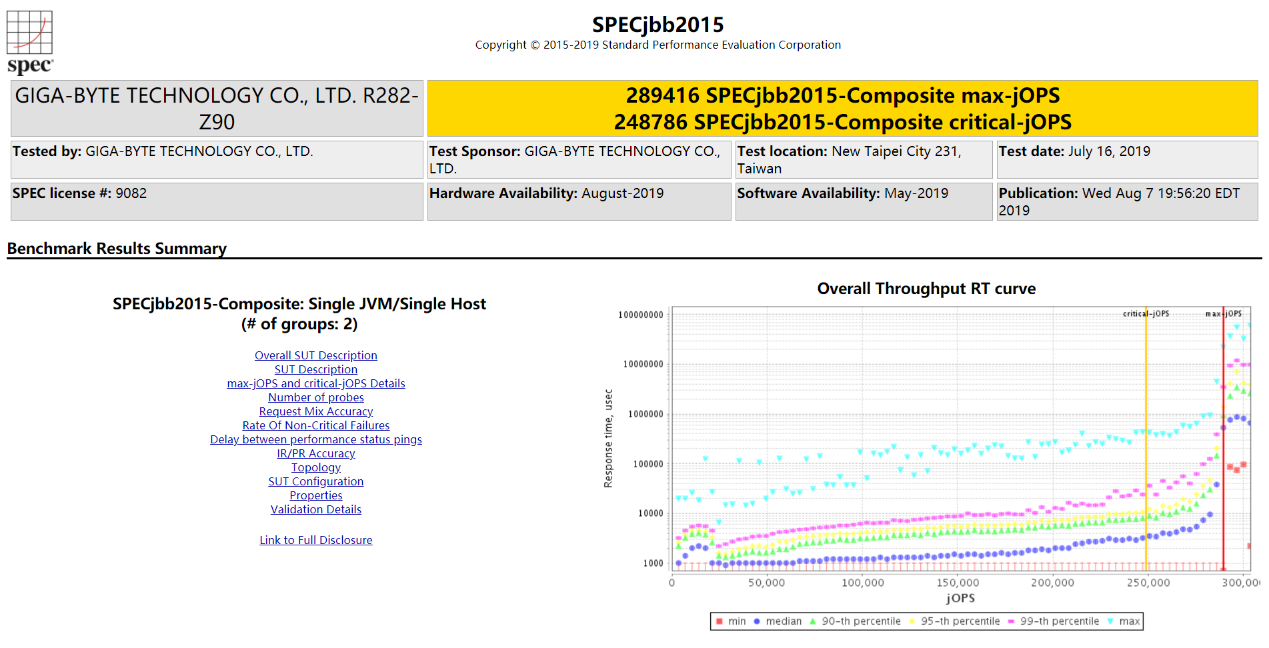Open the Request Mix Accuracy link

pos(316,412)
